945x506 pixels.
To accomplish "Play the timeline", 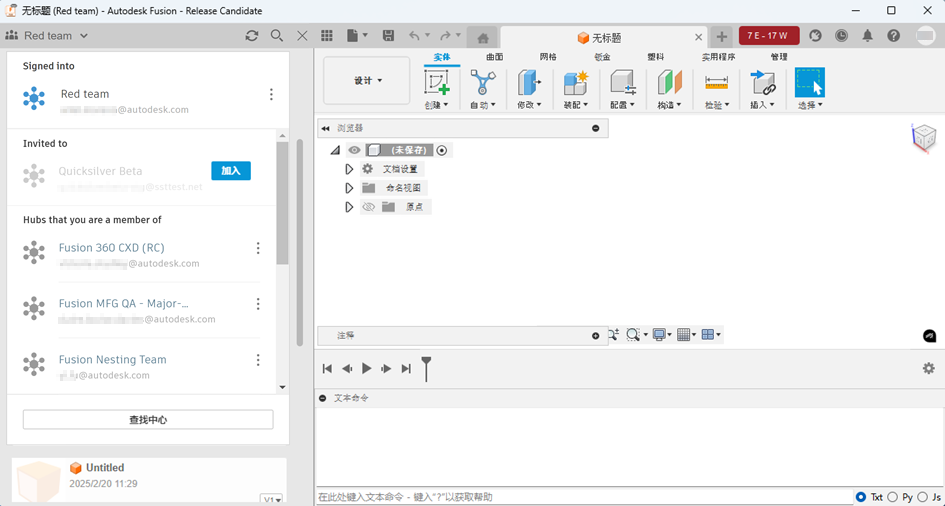I will [x=366, y=369].
